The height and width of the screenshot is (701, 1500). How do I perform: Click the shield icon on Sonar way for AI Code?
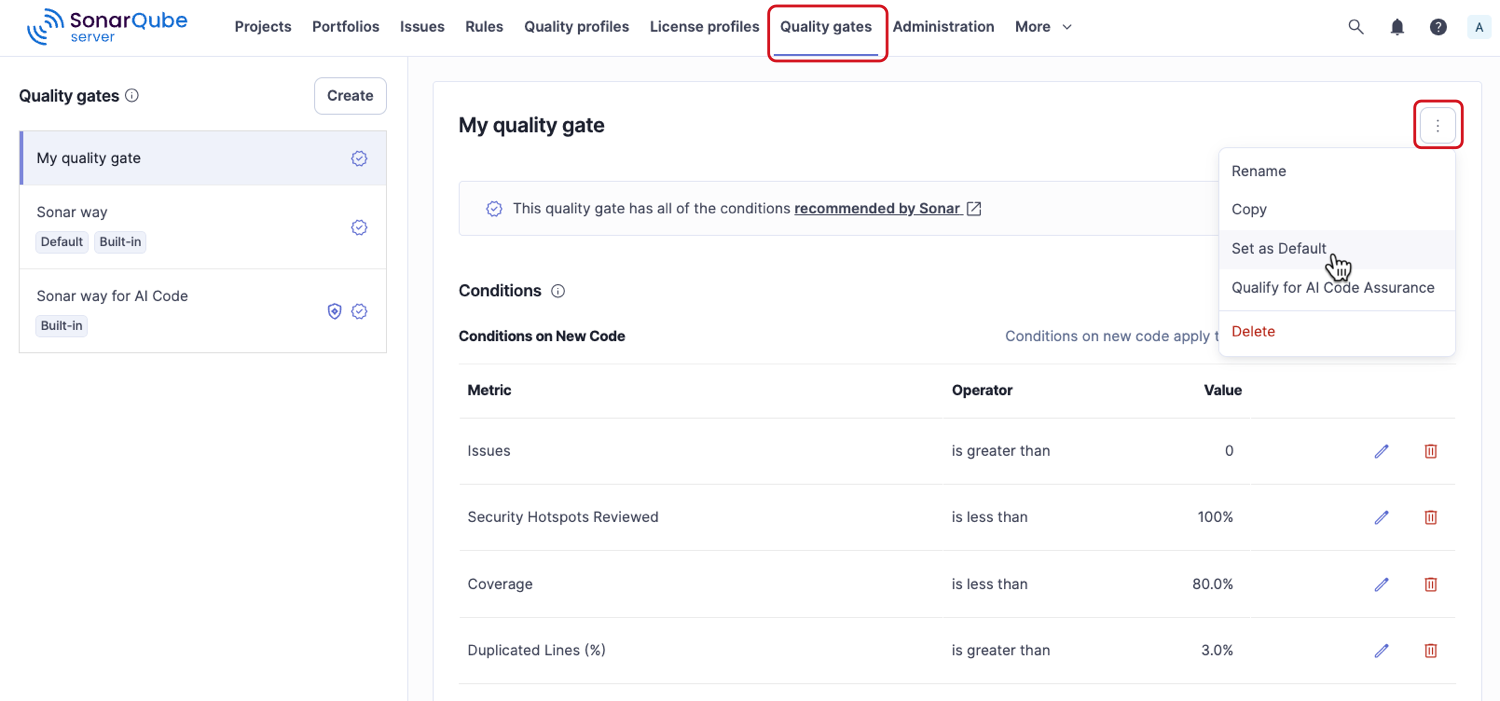tap(334, 311)
